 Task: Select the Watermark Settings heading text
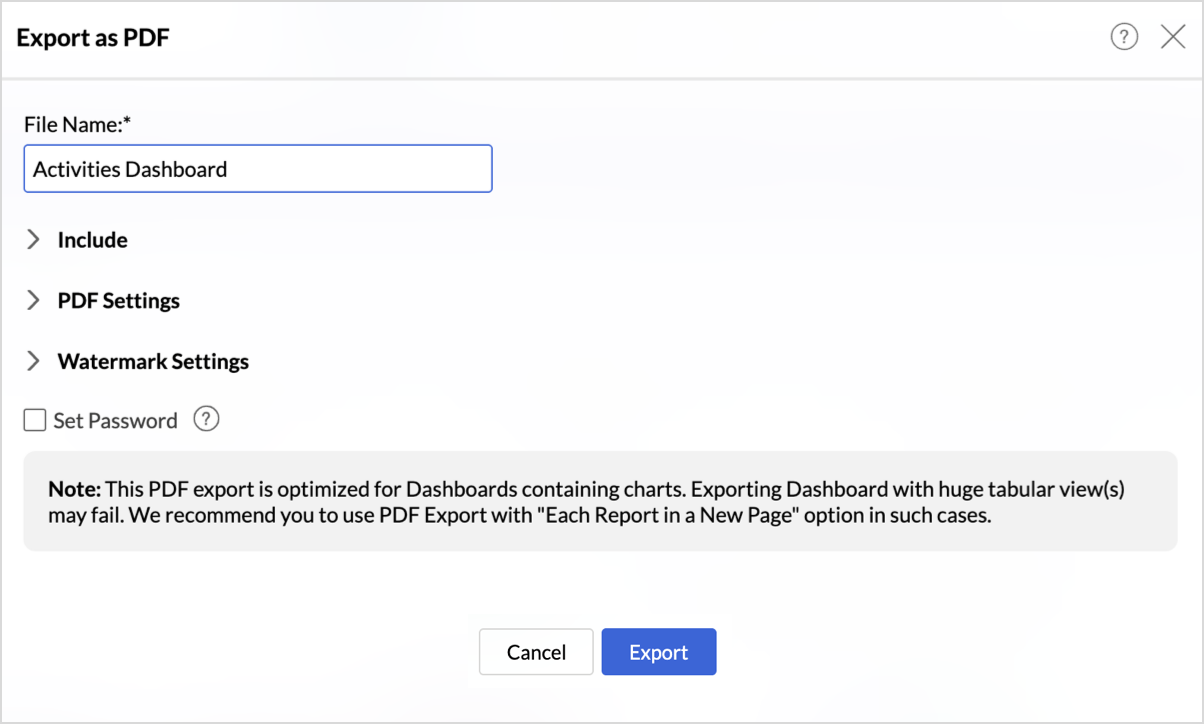click(153, 362)
